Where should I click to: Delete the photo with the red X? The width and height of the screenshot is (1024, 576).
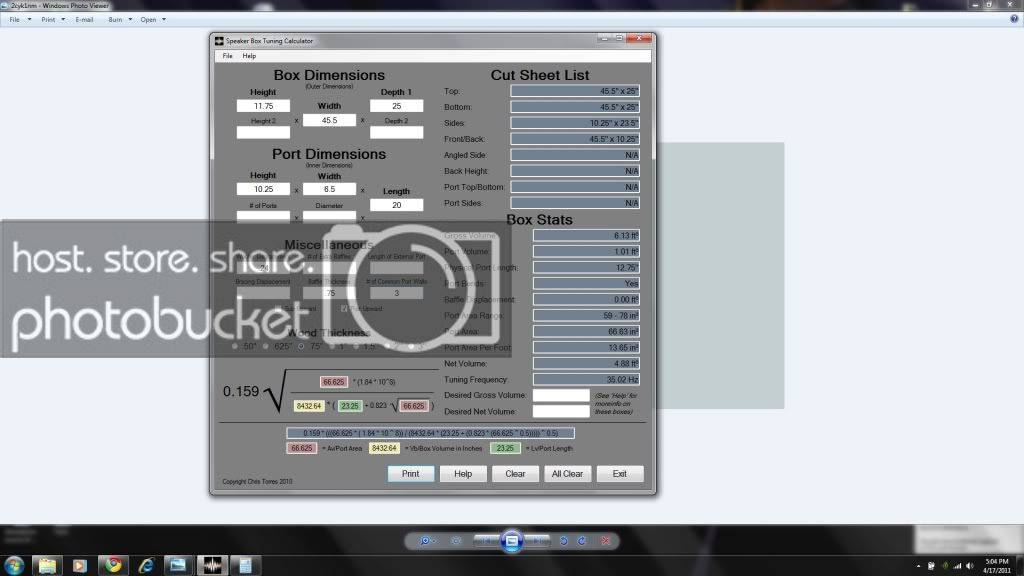[x=605, y=541]
